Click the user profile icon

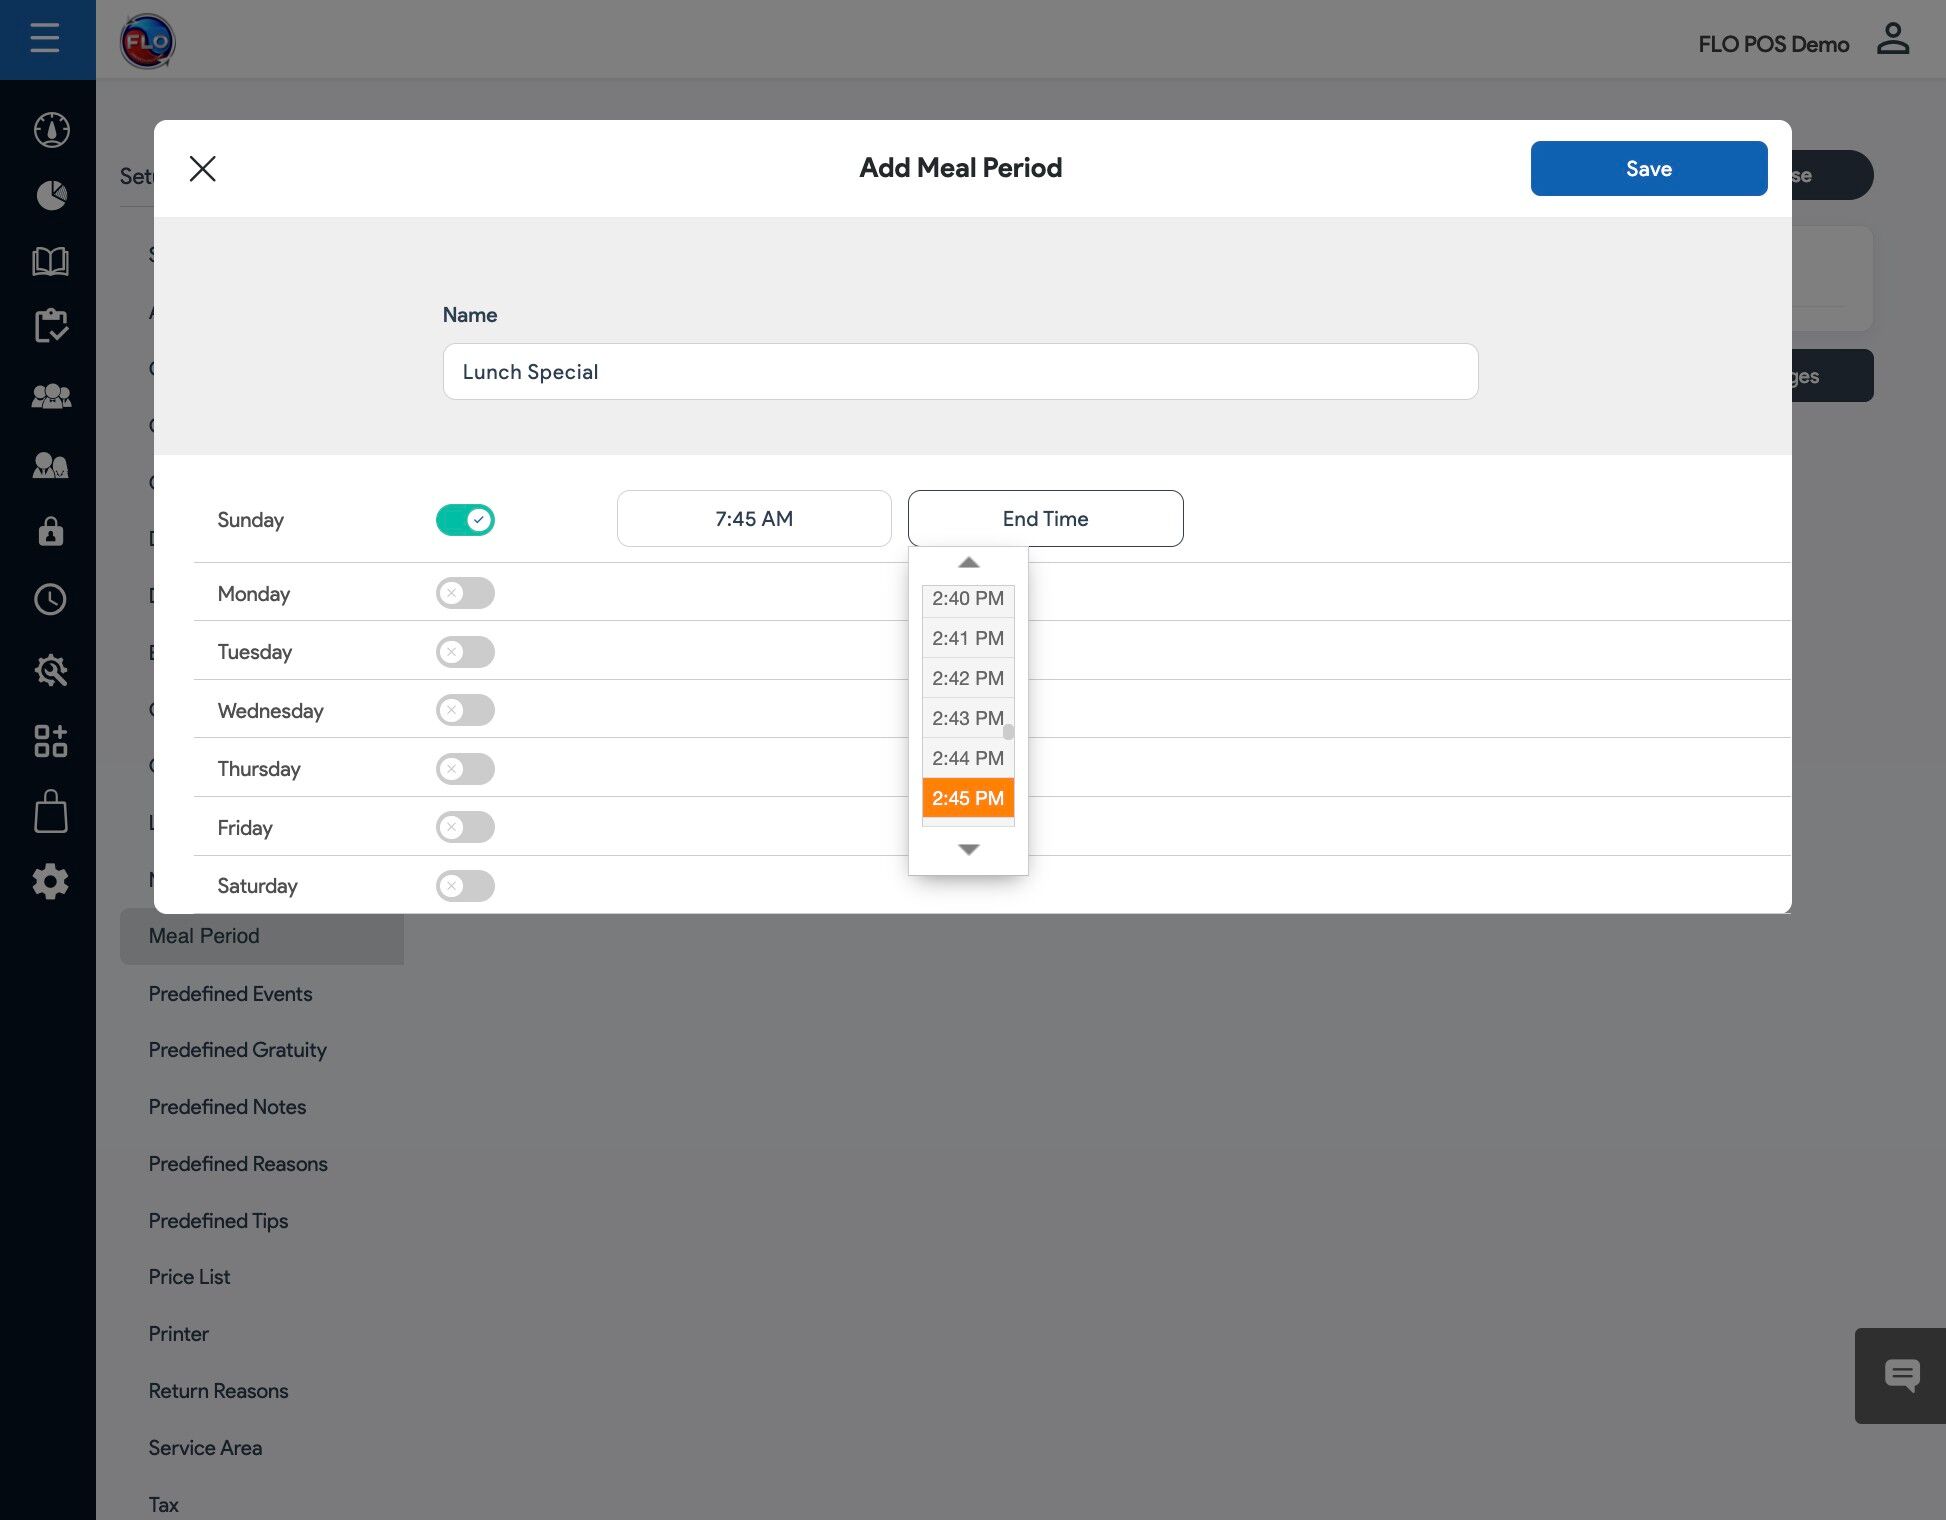point(1892,40)
